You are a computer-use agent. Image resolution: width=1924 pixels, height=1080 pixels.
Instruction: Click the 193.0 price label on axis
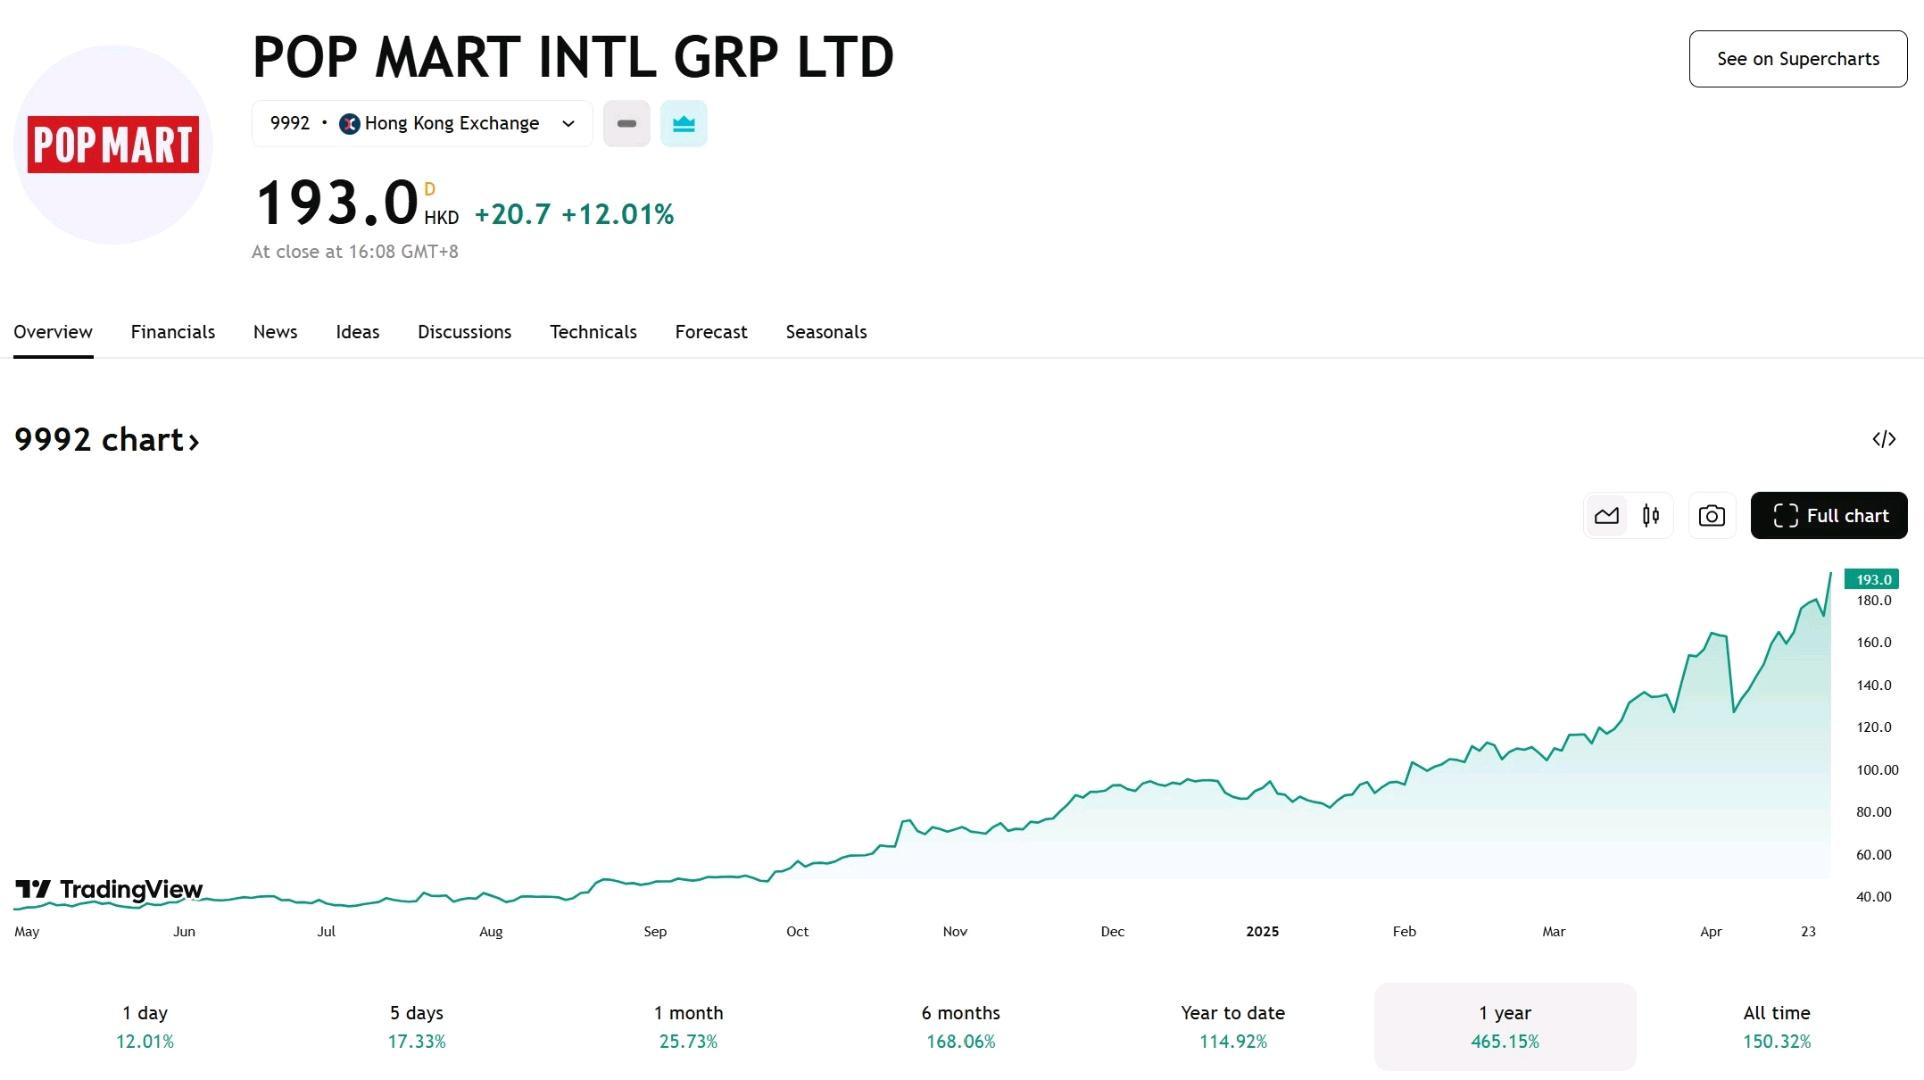tap(1872, 580)
